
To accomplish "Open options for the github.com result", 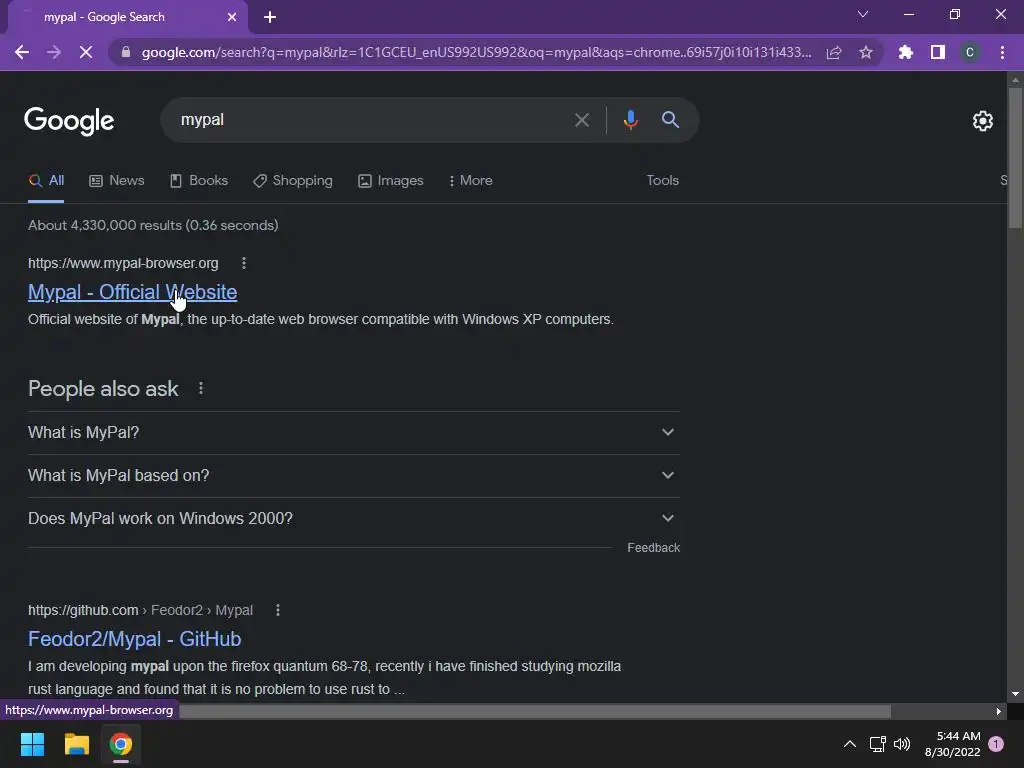I will 278,610.
